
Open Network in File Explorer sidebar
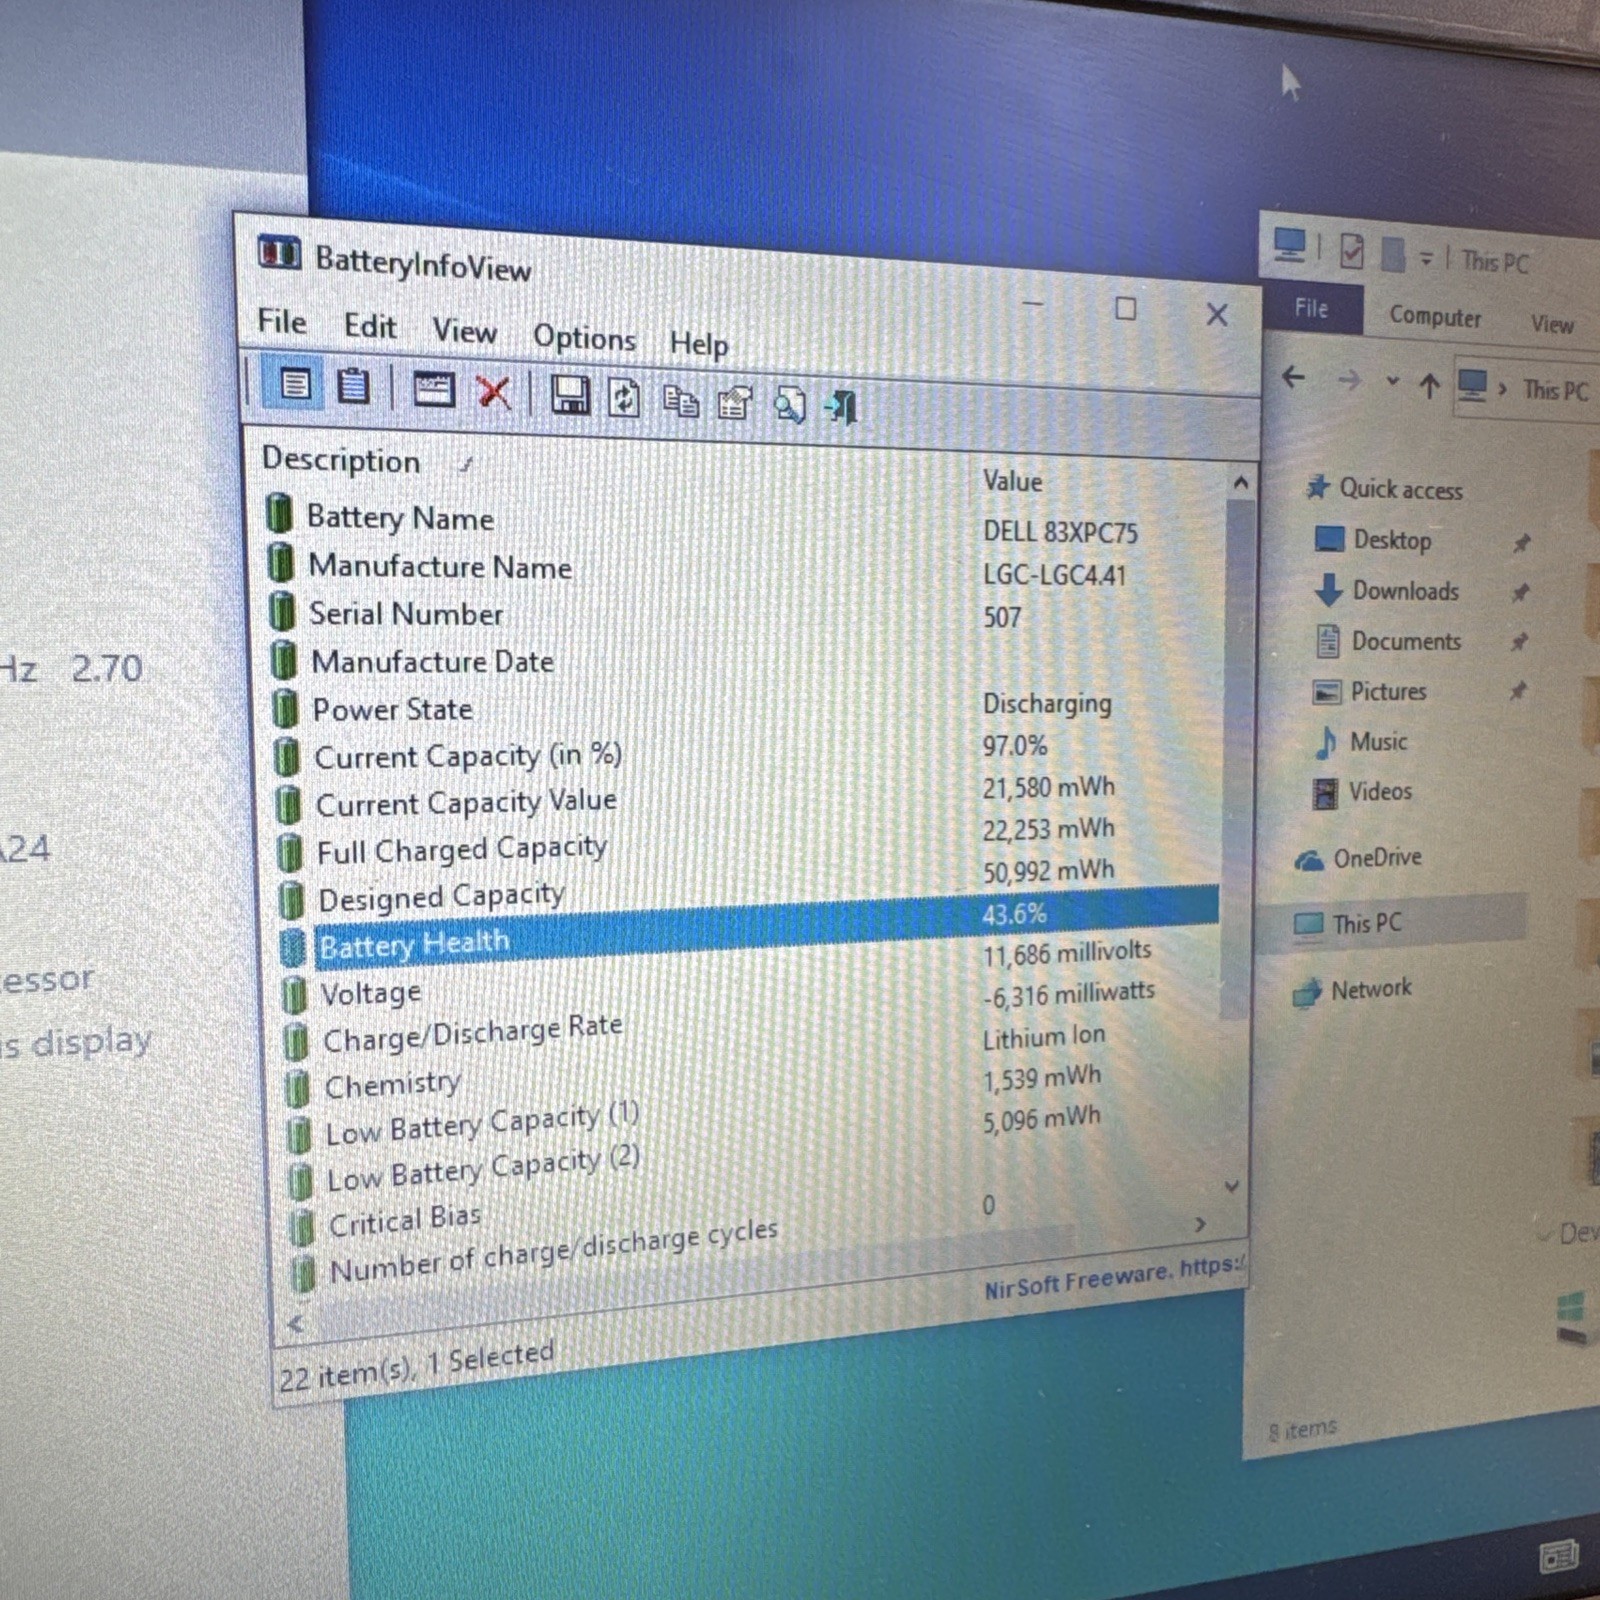coord(1352,990)
